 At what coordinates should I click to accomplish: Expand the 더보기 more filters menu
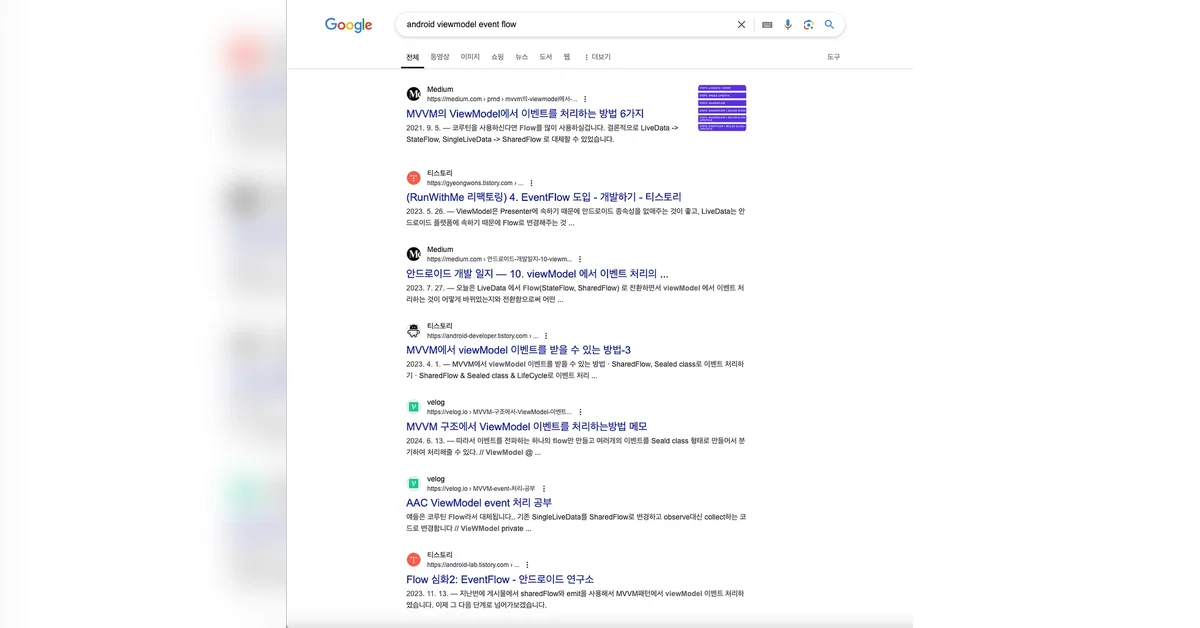pos(597,57)
